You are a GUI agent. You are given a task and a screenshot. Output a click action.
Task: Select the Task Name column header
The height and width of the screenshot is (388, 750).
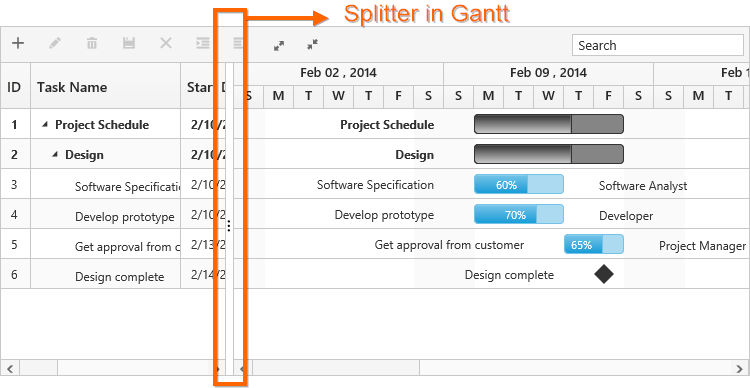tap(106, 86)
